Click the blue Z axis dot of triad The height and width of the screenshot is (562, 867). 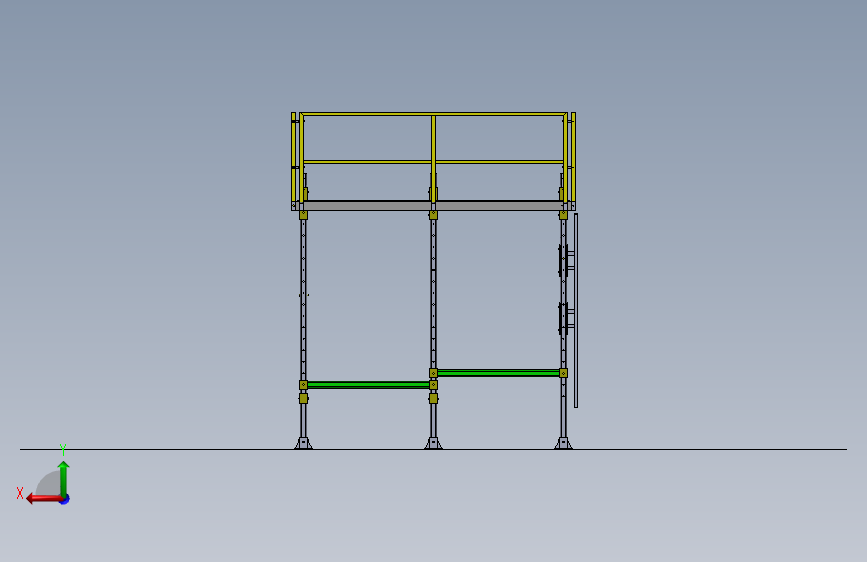pyautogui.click(x=65, y=499)
